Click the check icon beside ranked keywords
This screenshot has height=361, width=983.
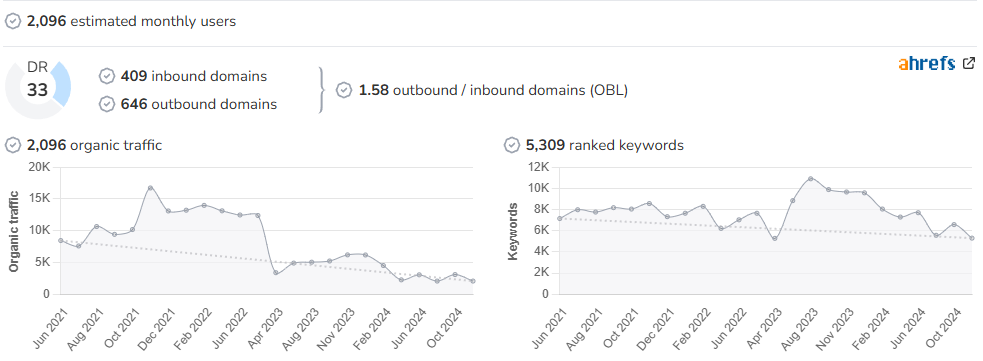coord(512,145)
